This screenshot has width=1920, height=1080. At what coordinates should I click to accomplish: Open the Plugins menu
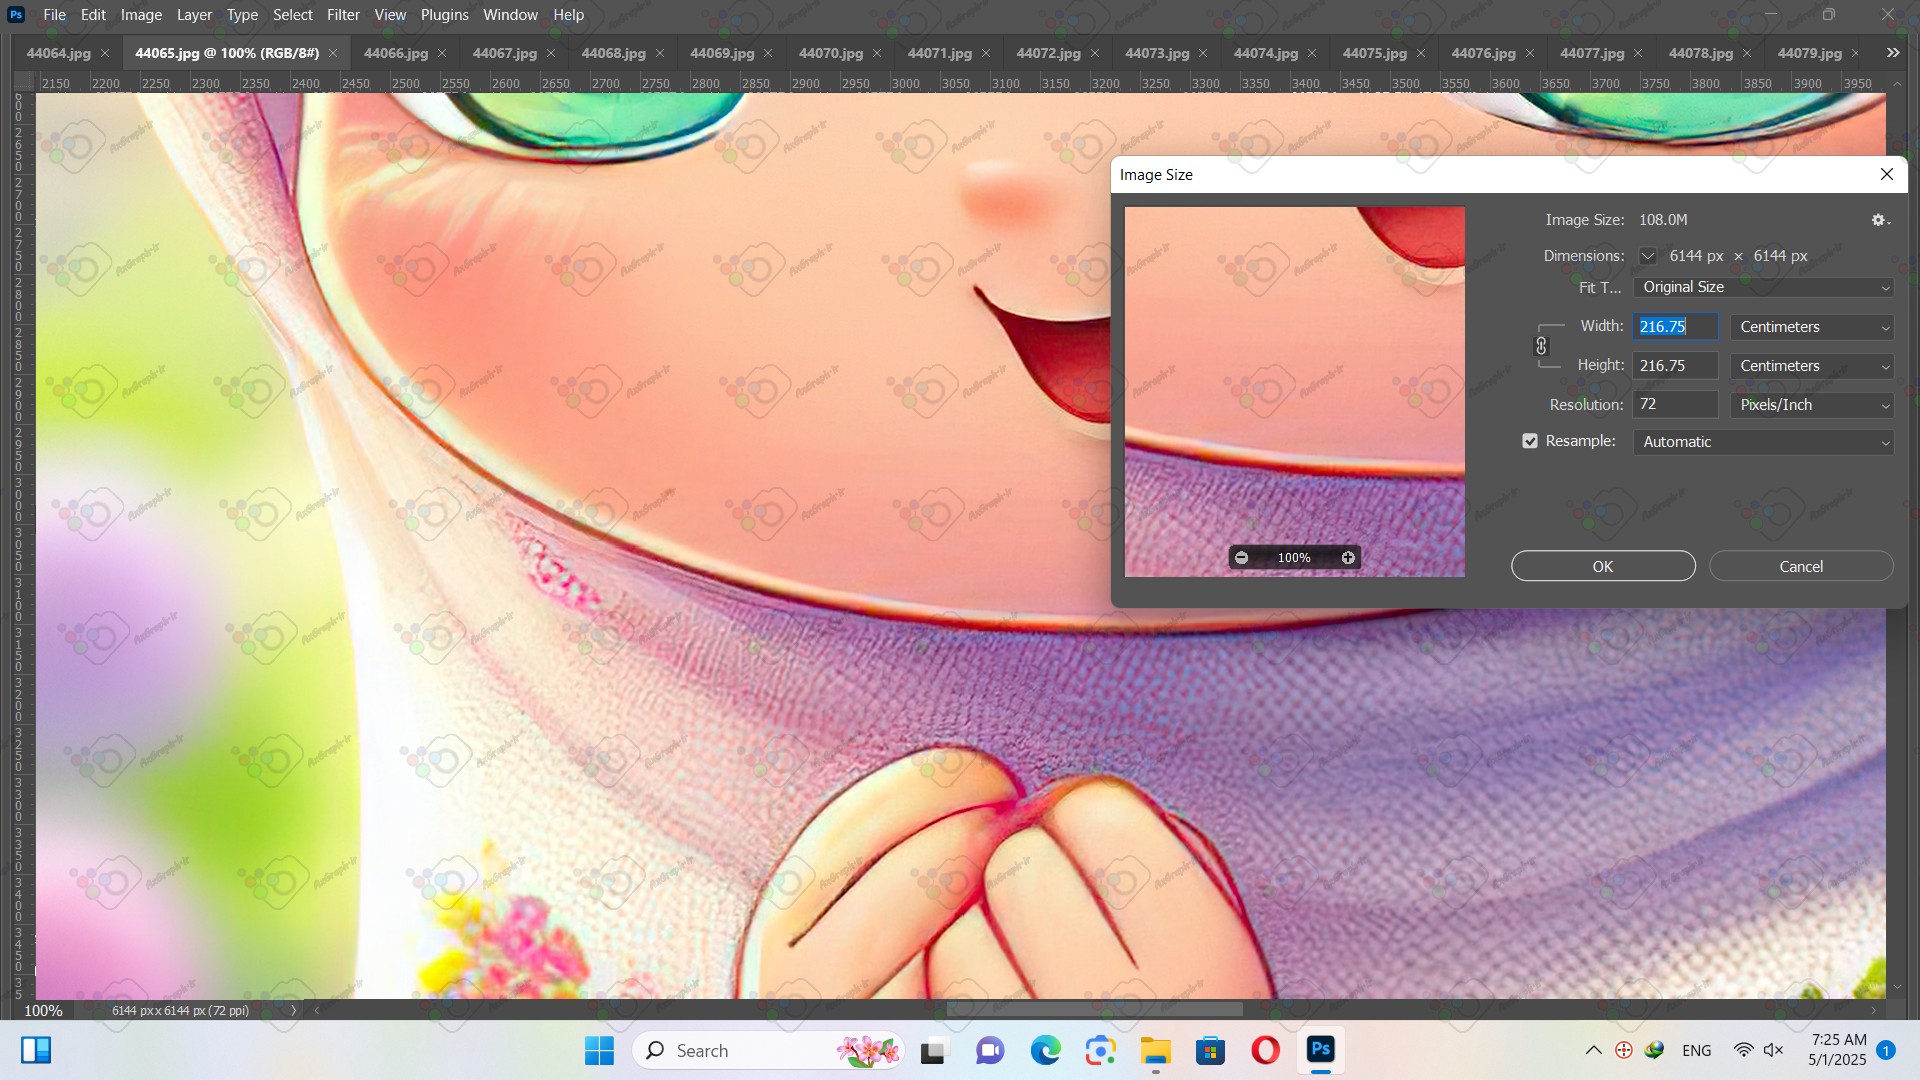click(x=444, y=15)
